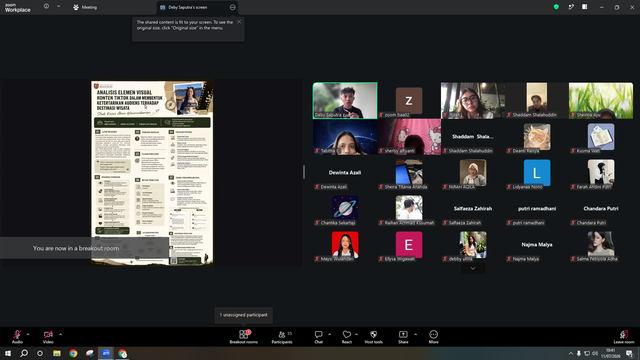Switch to the Meeting tab
The height and width of the screenshot is (360, 640).
(x=85, y=7)
